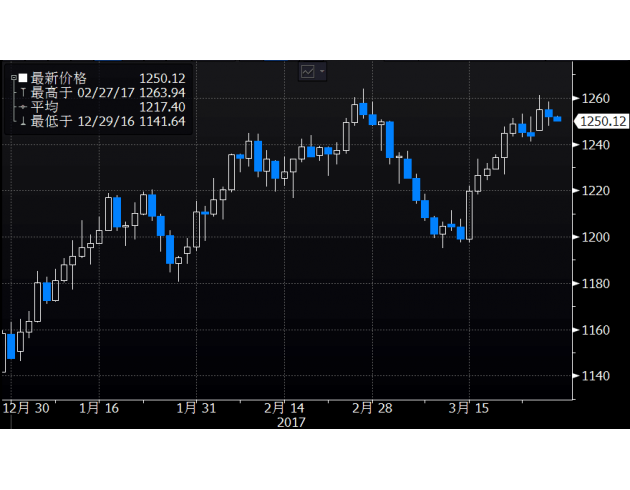Click the 平均 average line icon
The width and height of the screenshot is (630, 490).
tap(23, 107)
